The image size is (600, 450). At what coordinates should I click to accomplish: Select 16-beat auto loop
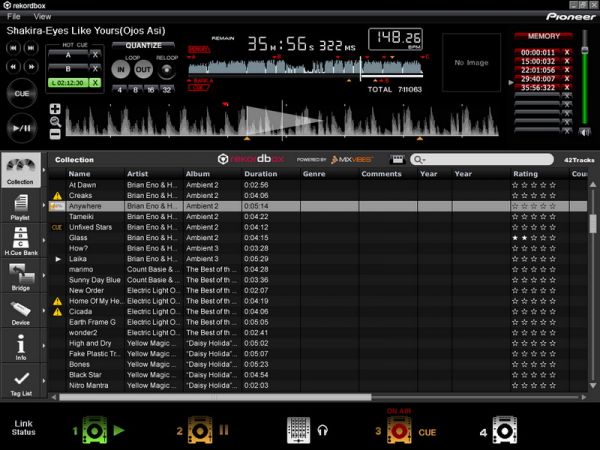[151, 90]
